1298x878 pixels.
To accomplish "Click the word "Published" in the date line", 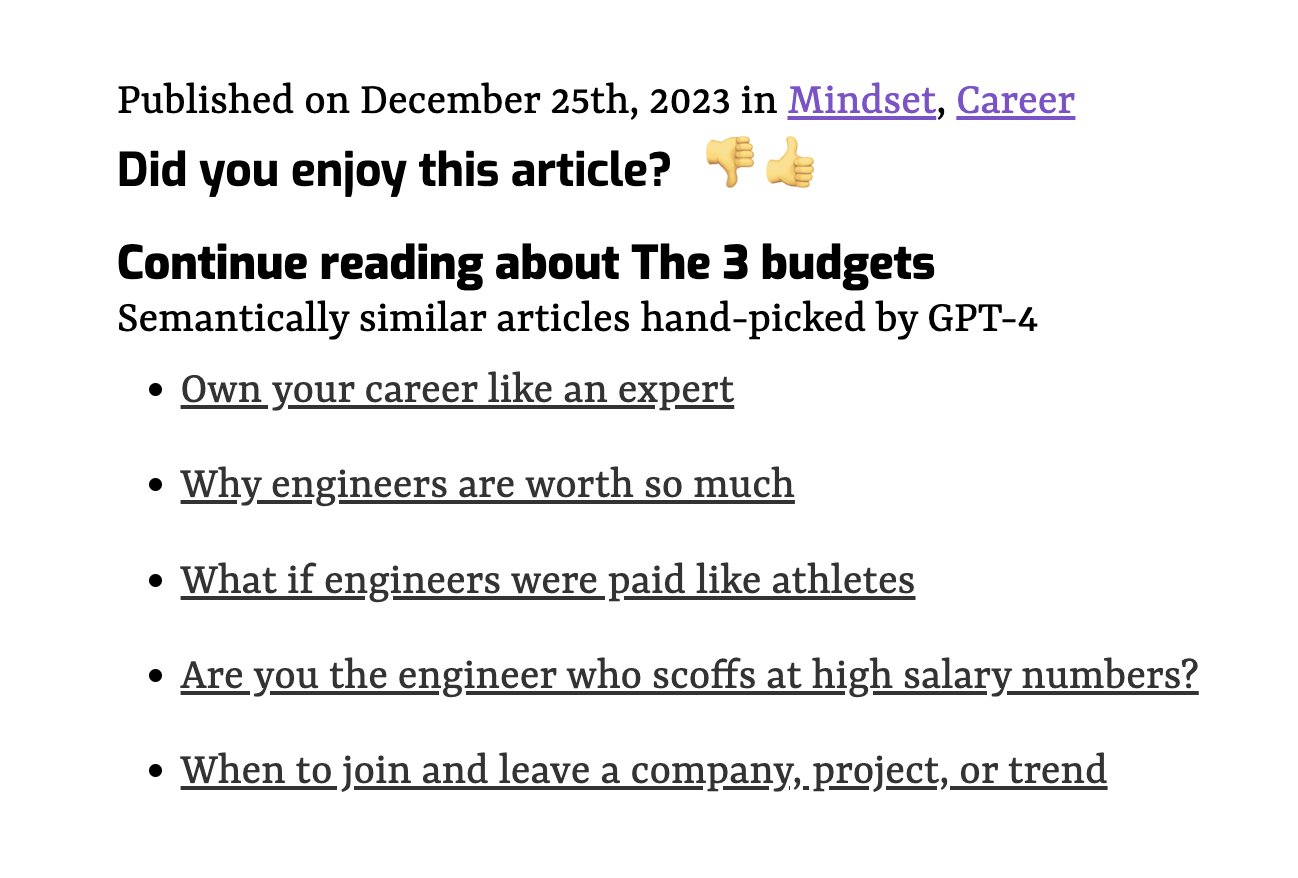I will [x=206, y=101].
